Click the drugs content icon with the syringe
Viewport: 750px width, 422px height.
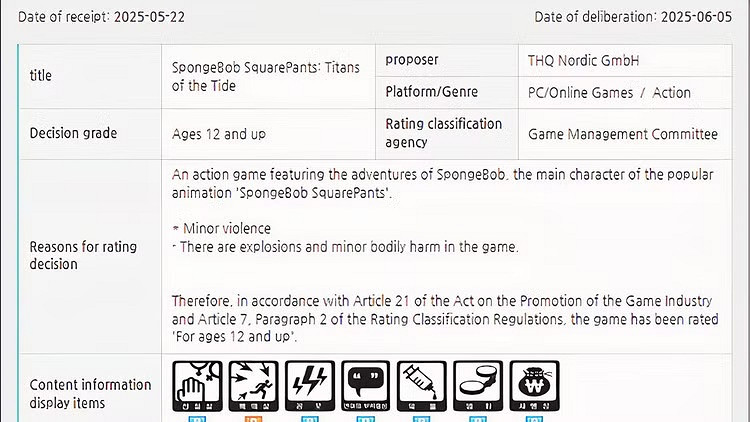click(x=422, y=384)
